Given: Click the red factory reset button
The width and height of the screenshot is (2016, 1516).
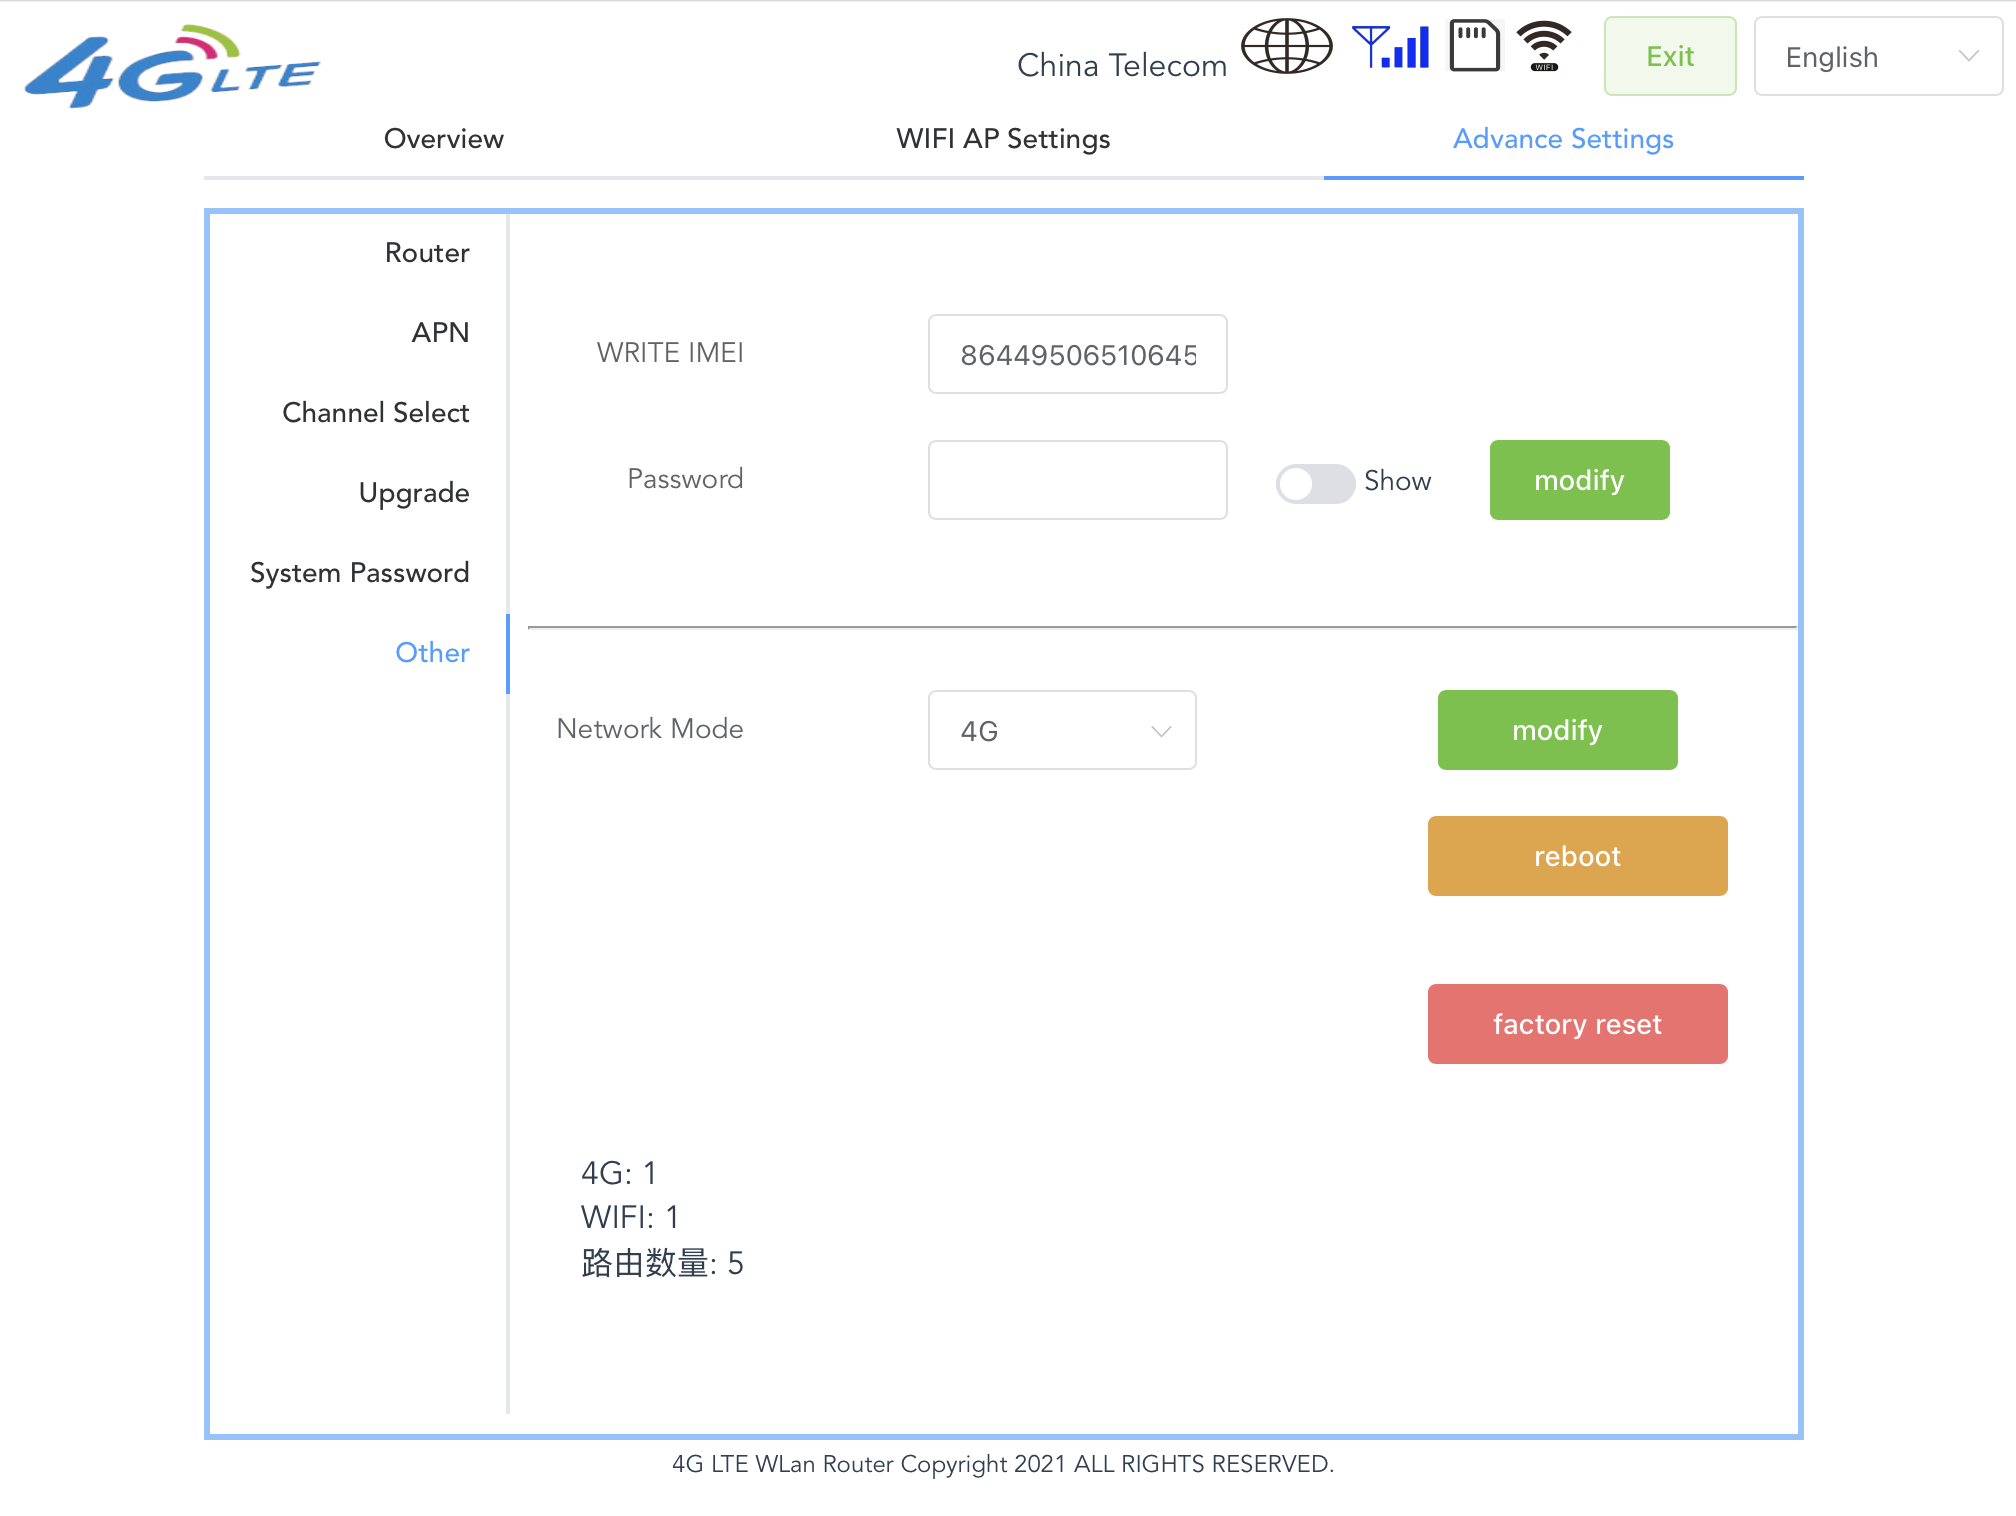Looking at the screenshot, I should click(1577, 1024).
